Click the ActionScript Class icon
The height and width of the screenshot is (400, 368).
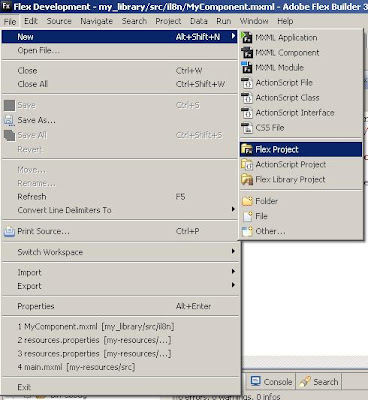[x=247, y=98]
